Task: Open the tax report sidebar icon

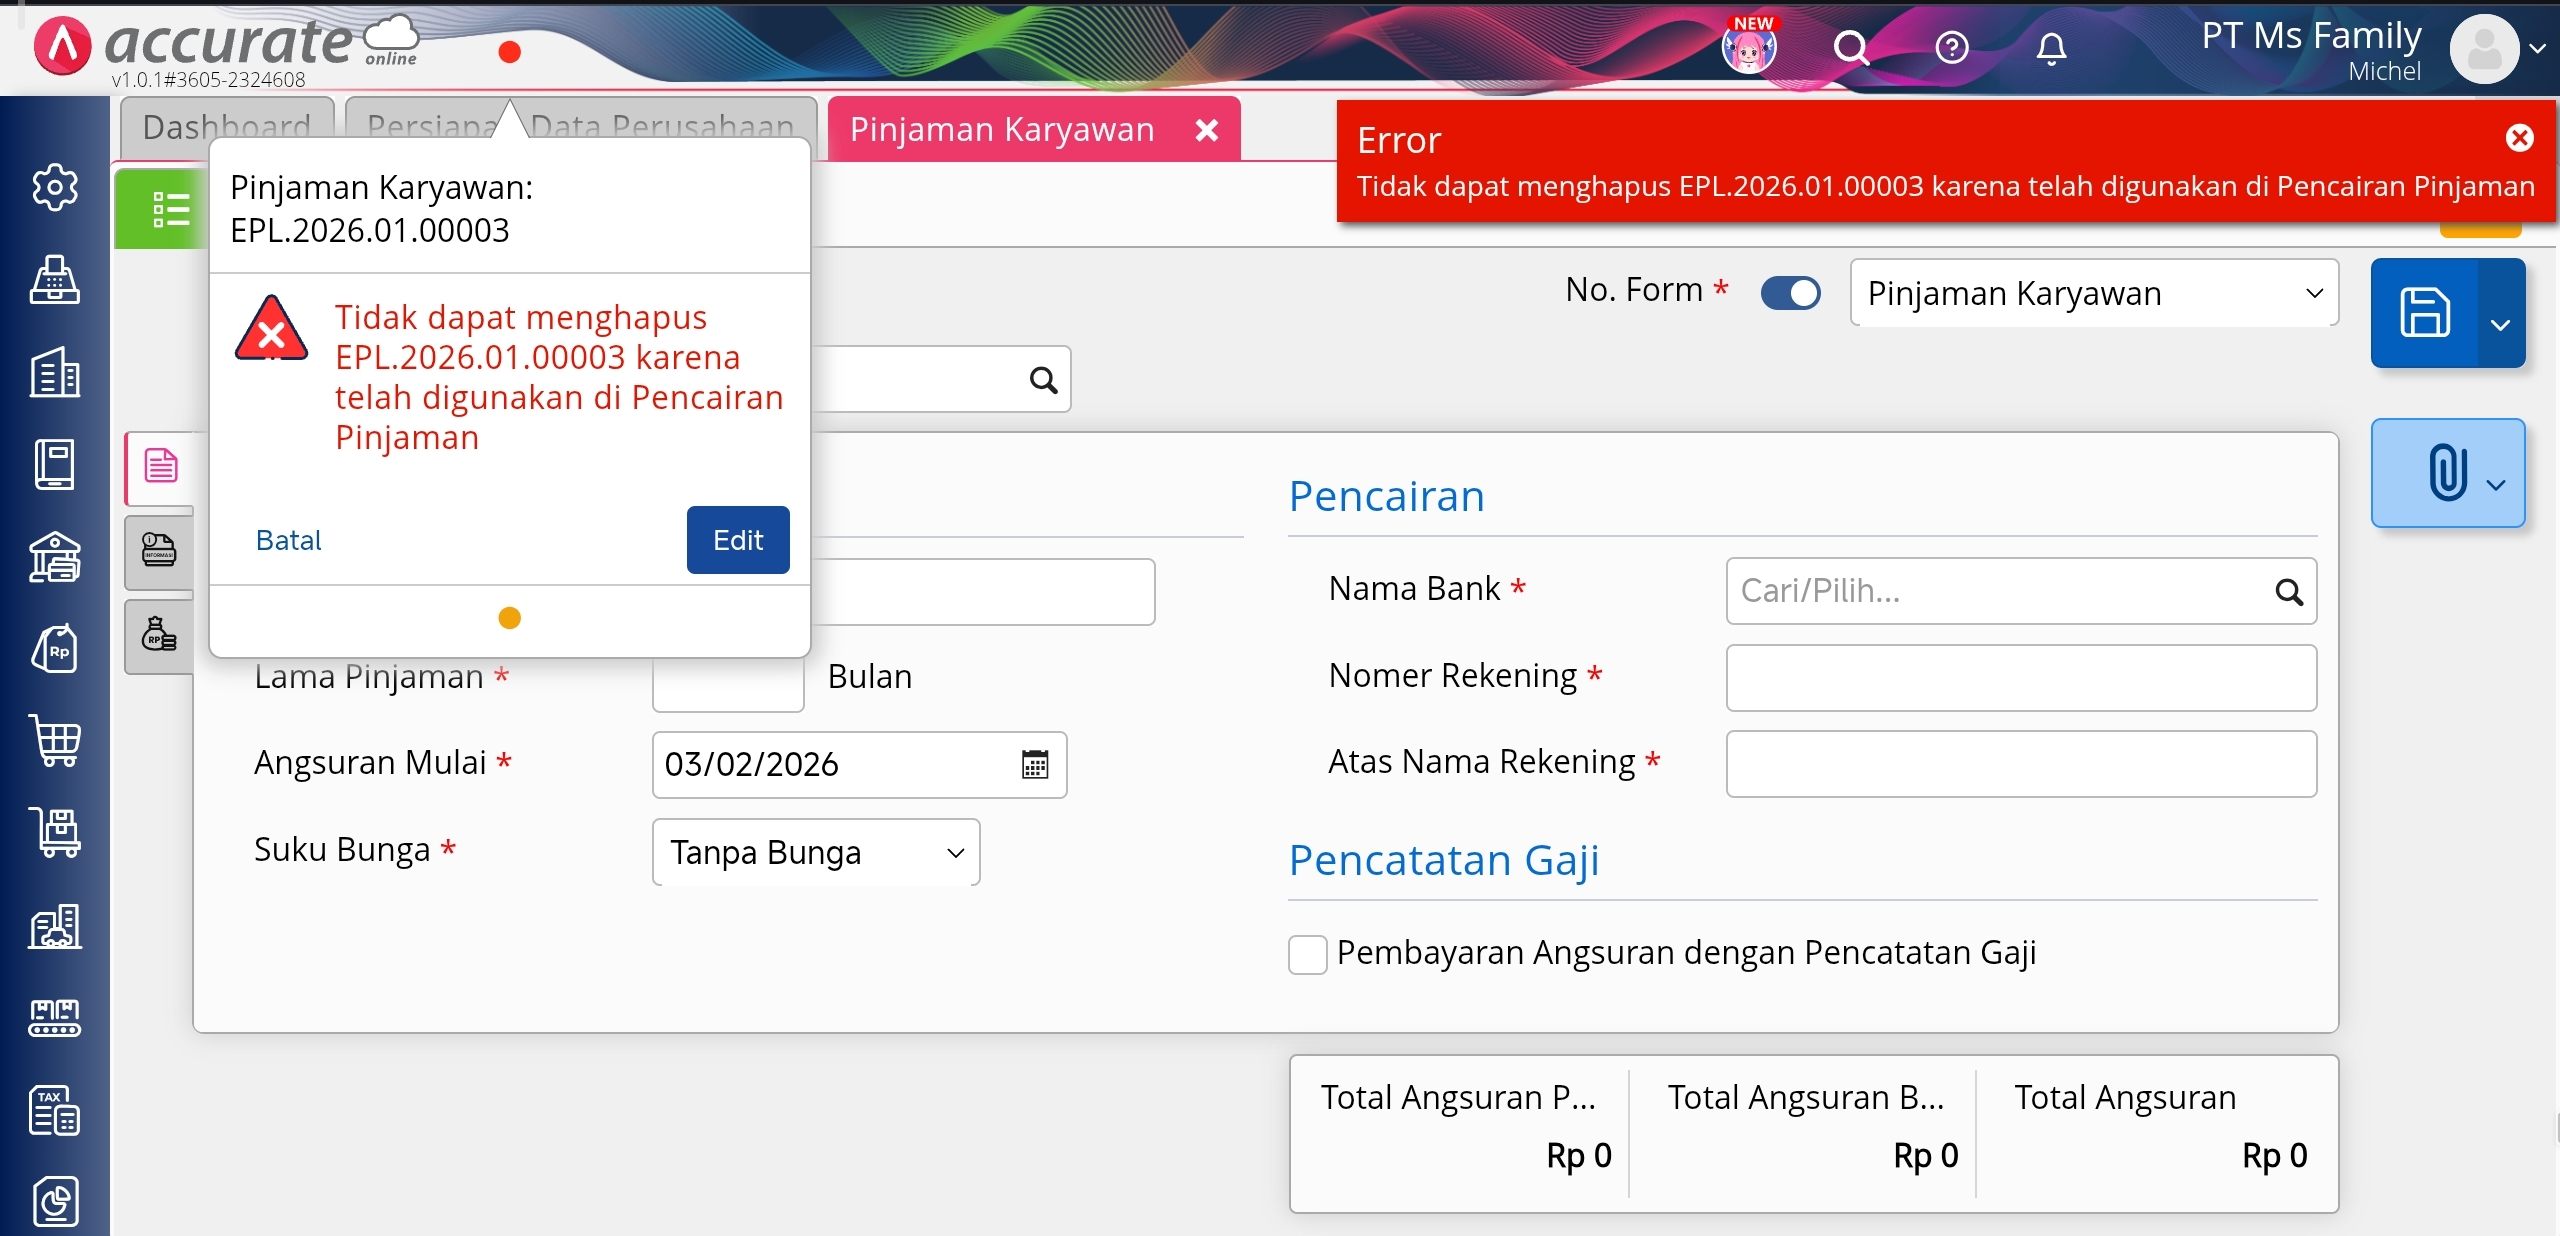Action: [x=54, y=1110]
